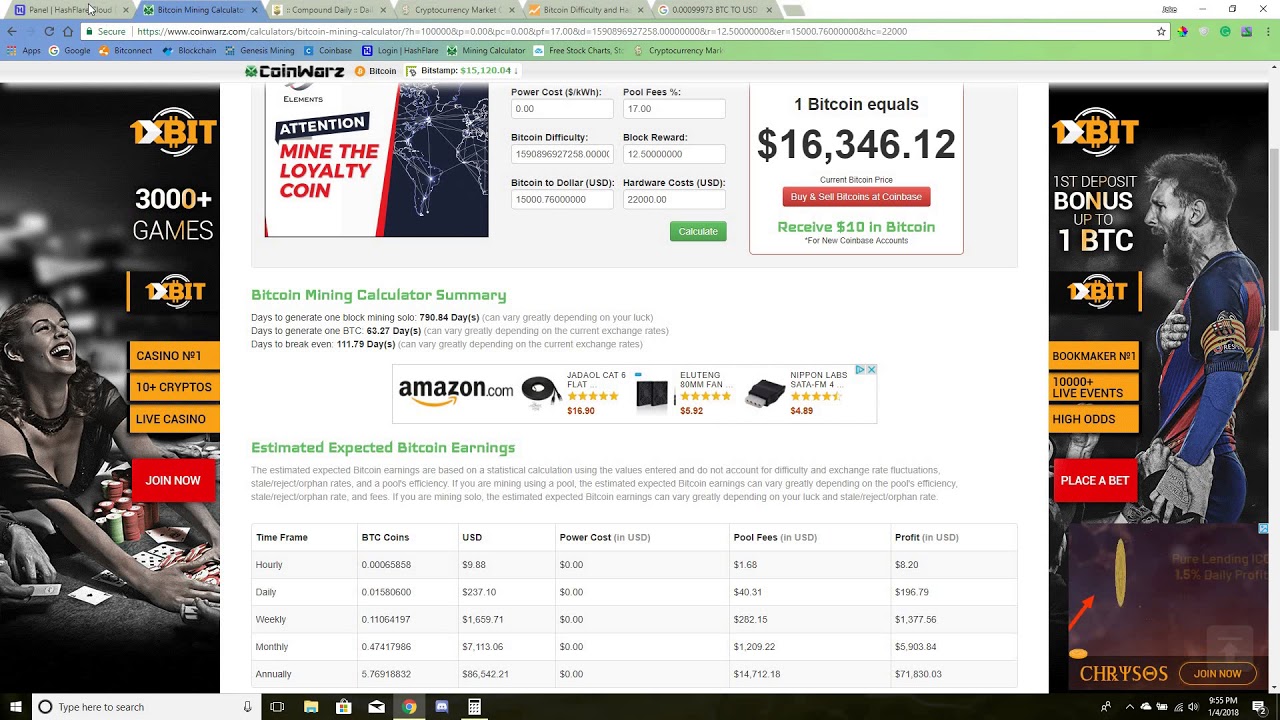
Task: Open Calculator from taskbar
Action: tap(474, 707)
